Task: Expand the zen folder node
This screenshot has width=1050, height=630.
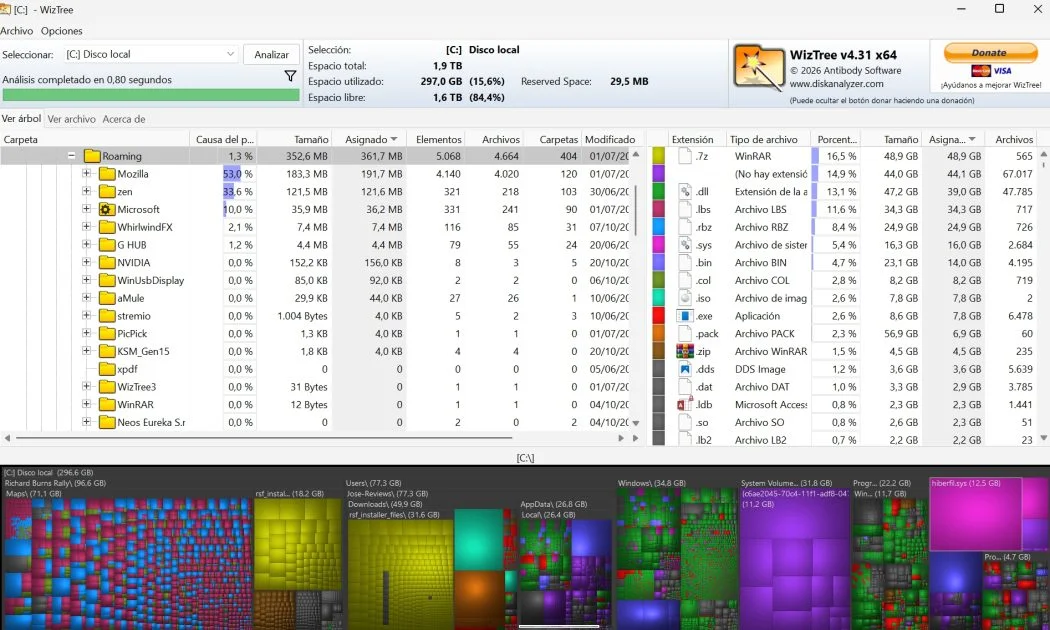Action: pos(86,191)
